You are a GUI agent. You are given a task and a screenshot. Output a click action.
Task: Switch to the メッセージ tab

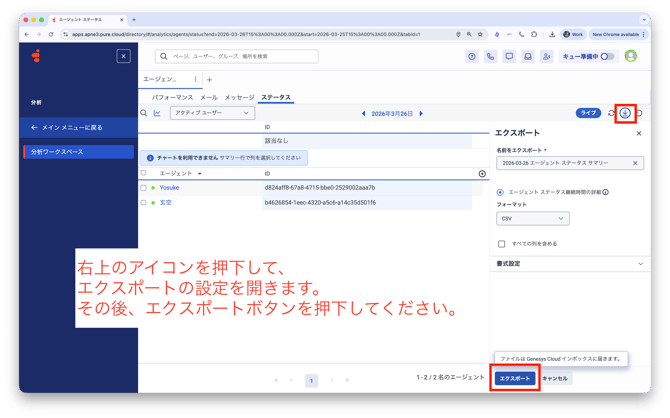tap(239, 97)
